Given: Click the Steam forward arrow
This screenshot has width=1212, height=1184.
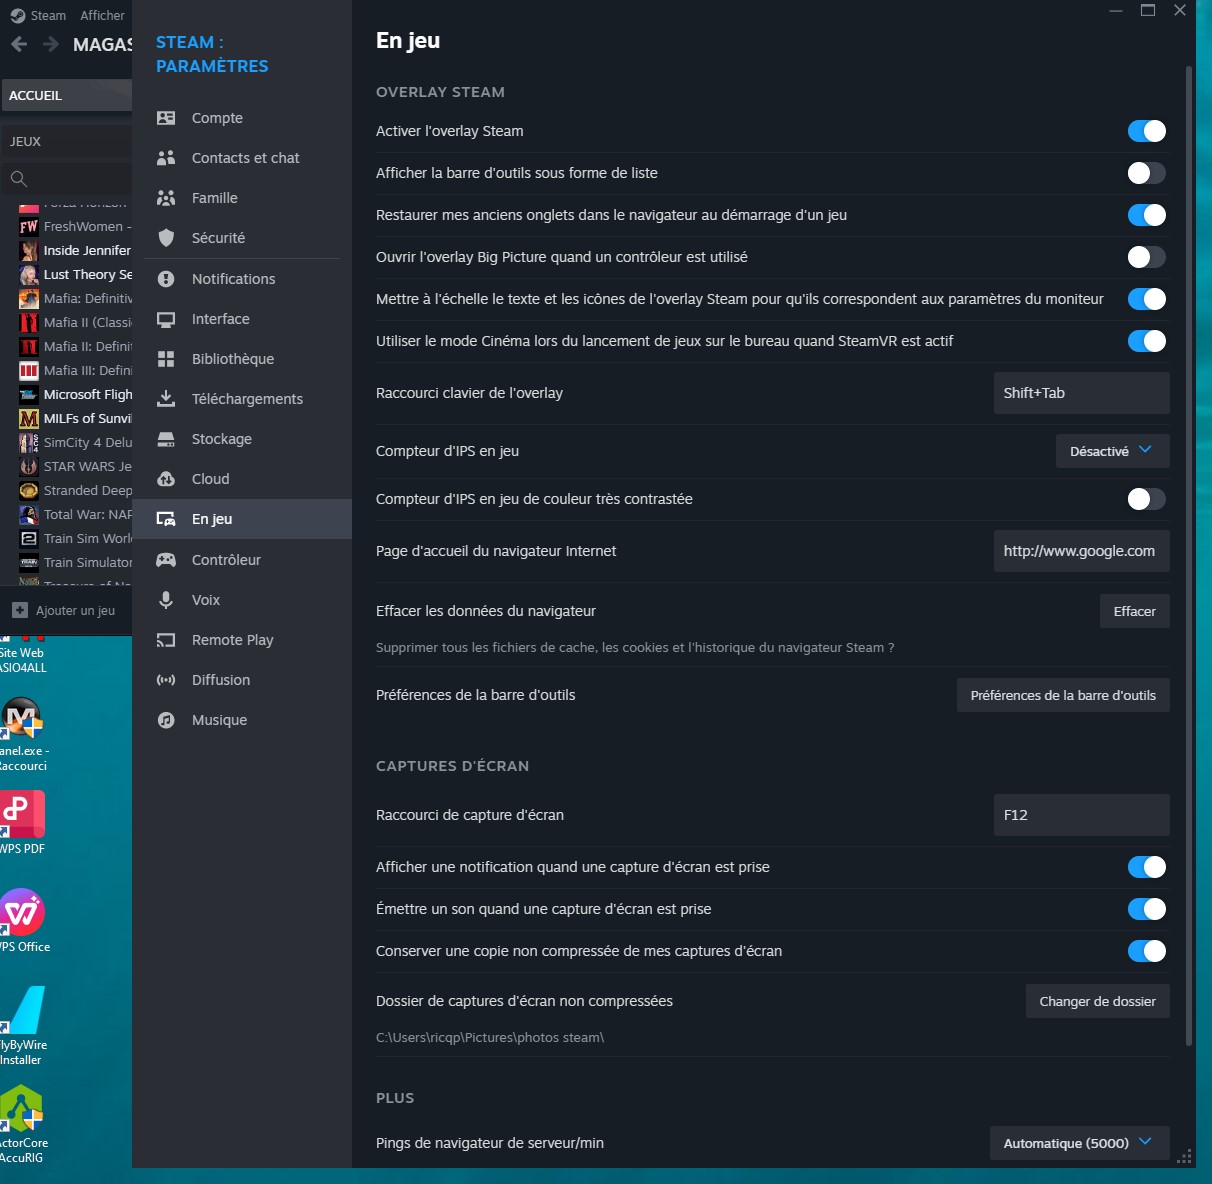Looking at the screenshot, I should coord(51,44).
